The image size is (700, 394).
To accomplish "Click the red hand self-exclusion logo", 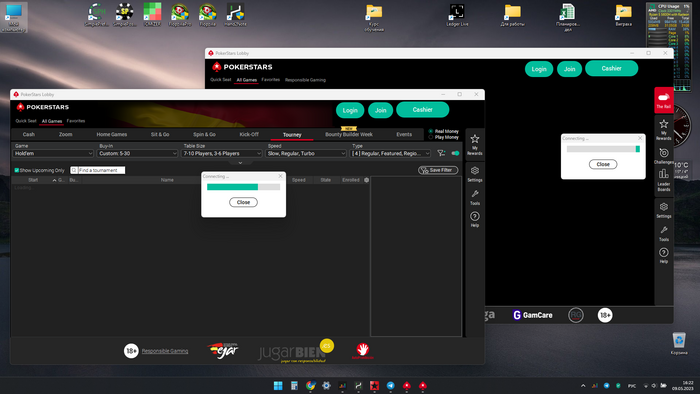I will 362,351.
